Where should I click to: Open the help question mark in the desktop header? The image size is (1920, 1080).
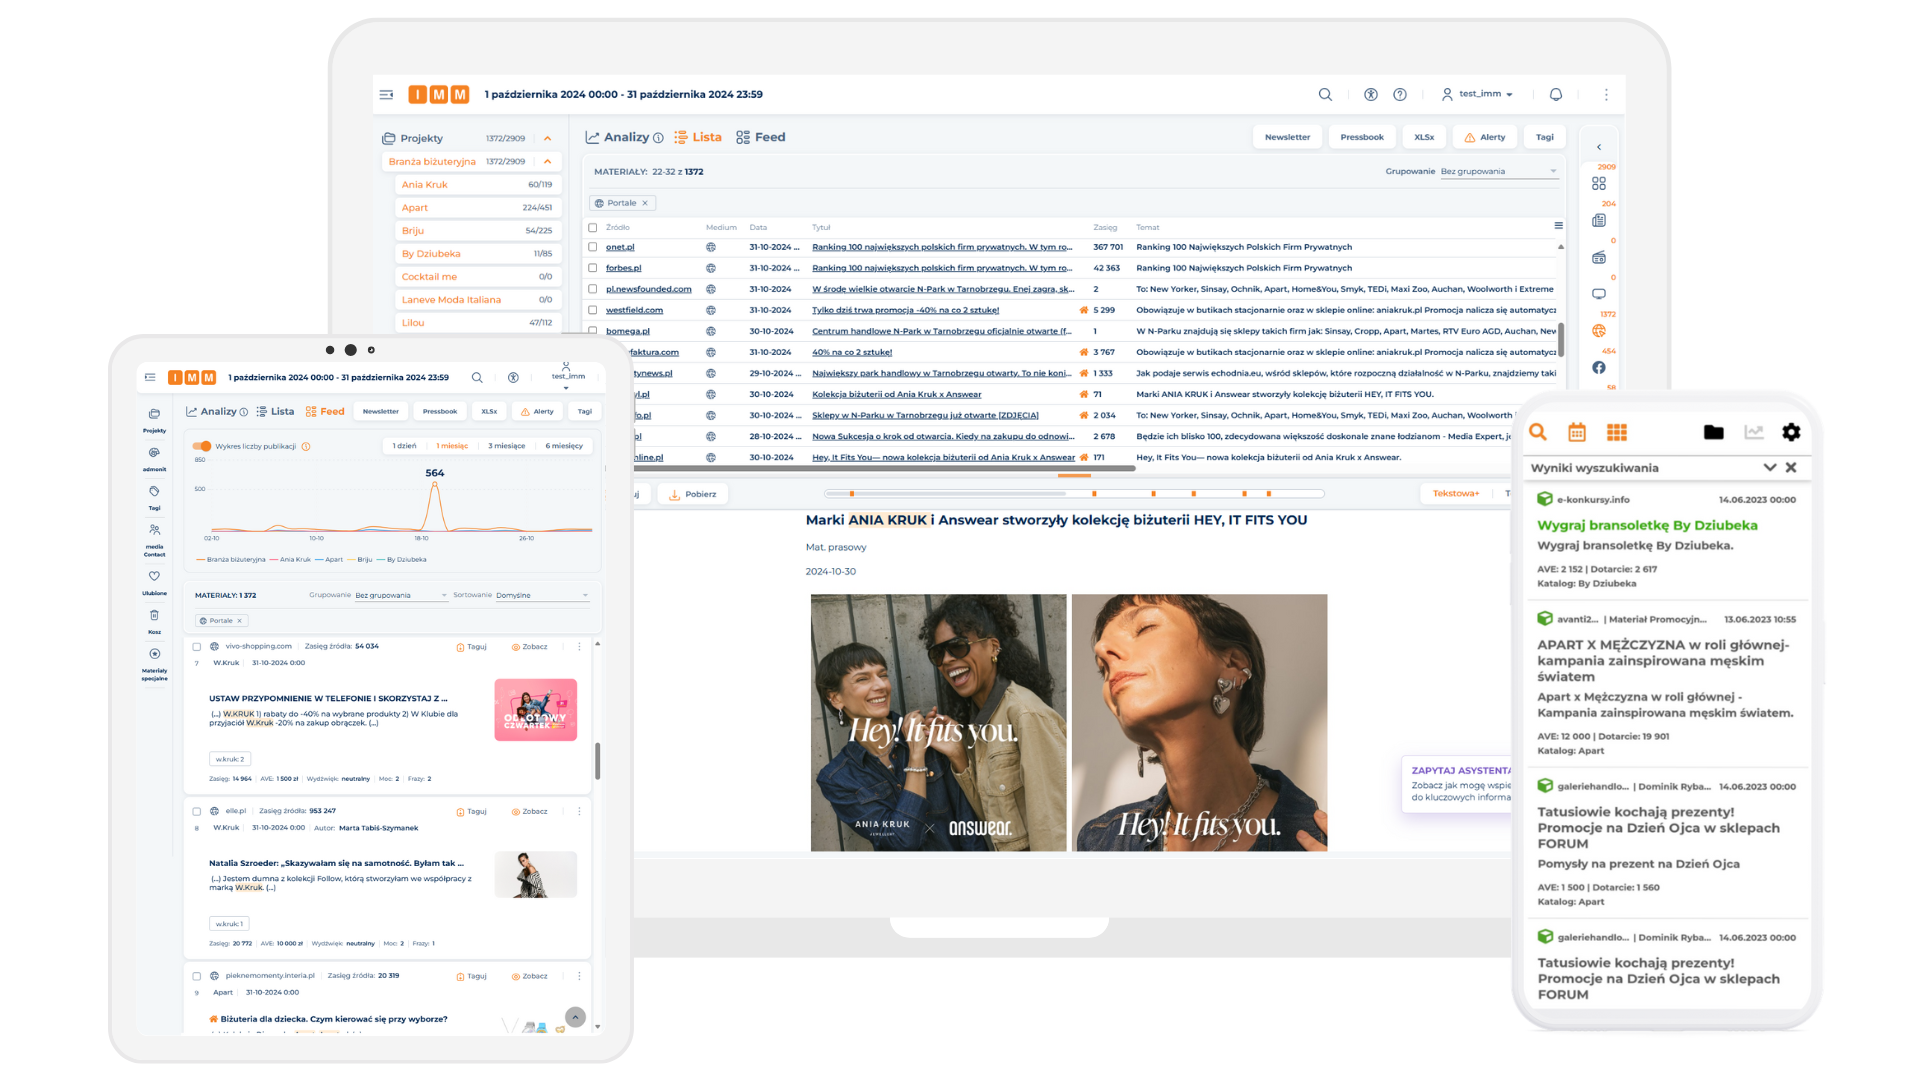[x=1400, y=94]
